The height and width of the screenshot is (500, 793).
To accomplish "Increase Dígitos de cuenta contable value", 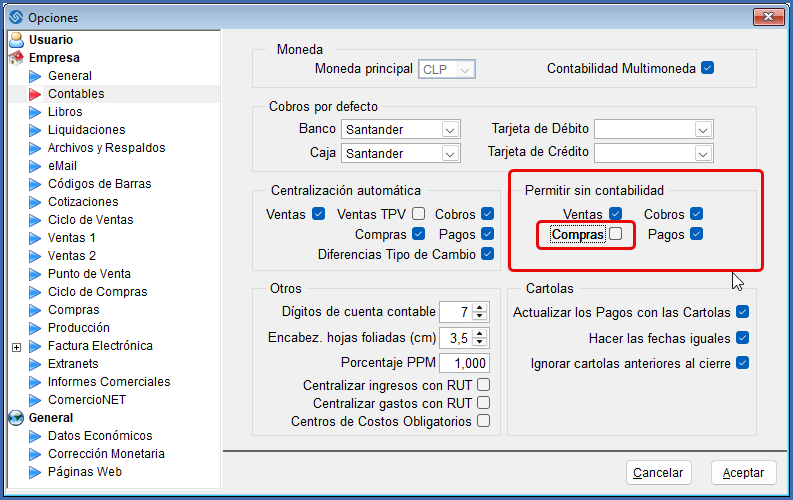I will click(479, 307).
